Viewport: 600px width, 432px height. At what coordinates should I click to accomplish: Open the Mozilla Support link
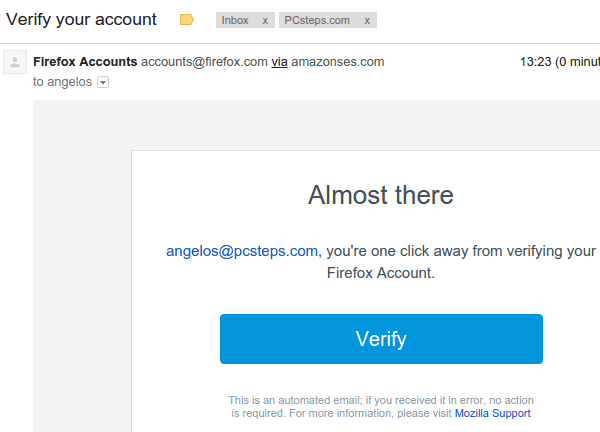pos(492,413)
